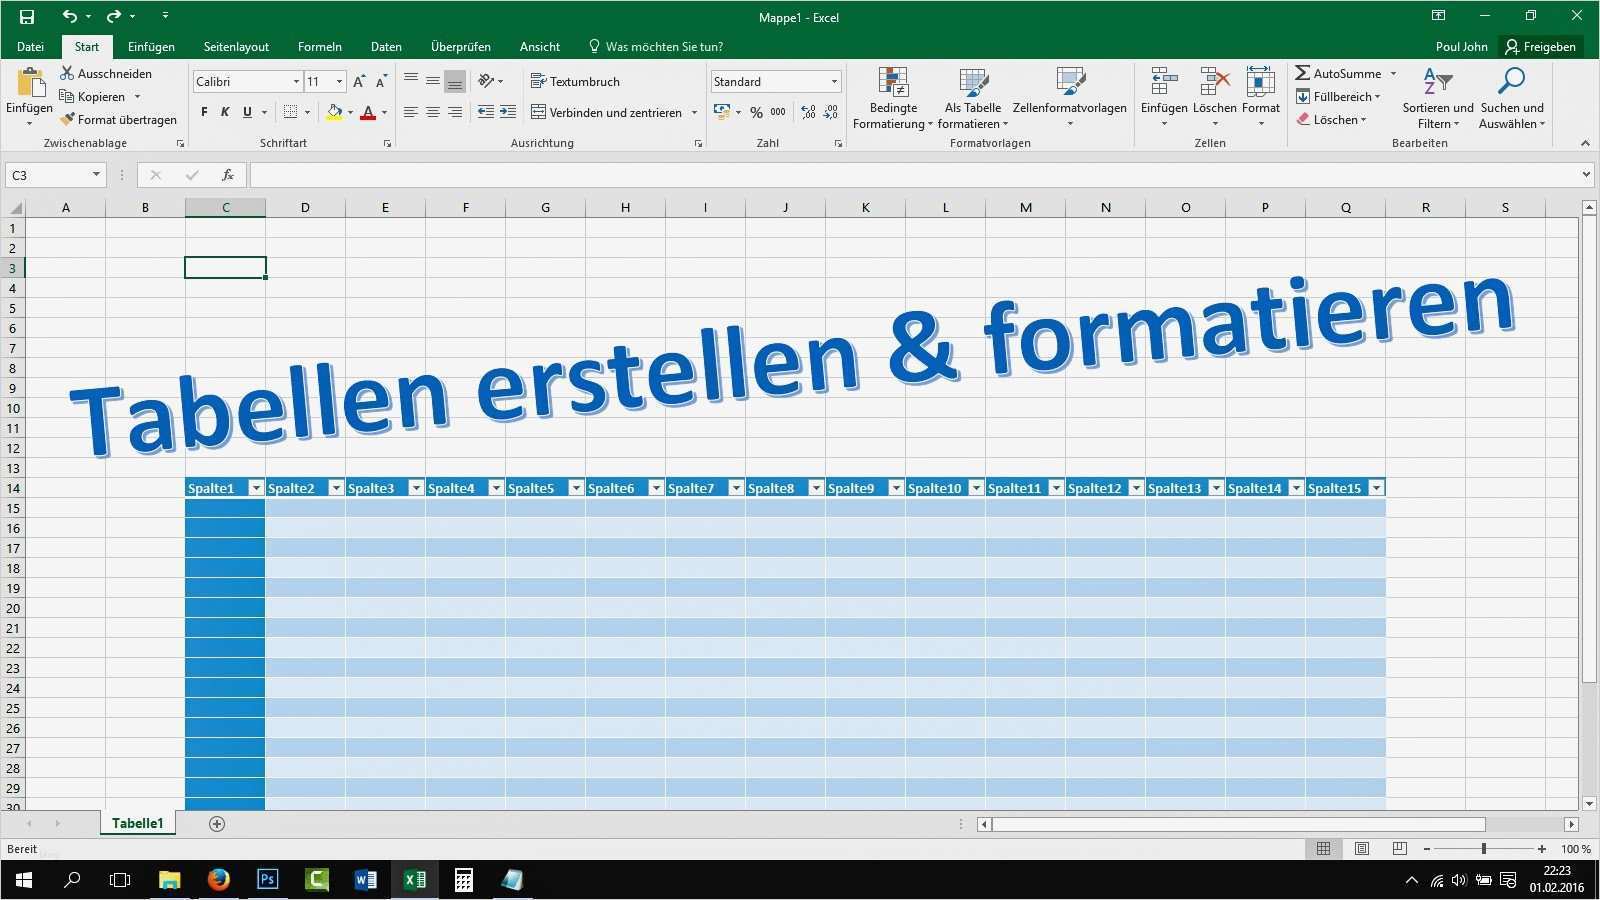1600x900 pixels.
Task: Click the Als Tabelle formatieren icon
Action: tap(972, 97)
